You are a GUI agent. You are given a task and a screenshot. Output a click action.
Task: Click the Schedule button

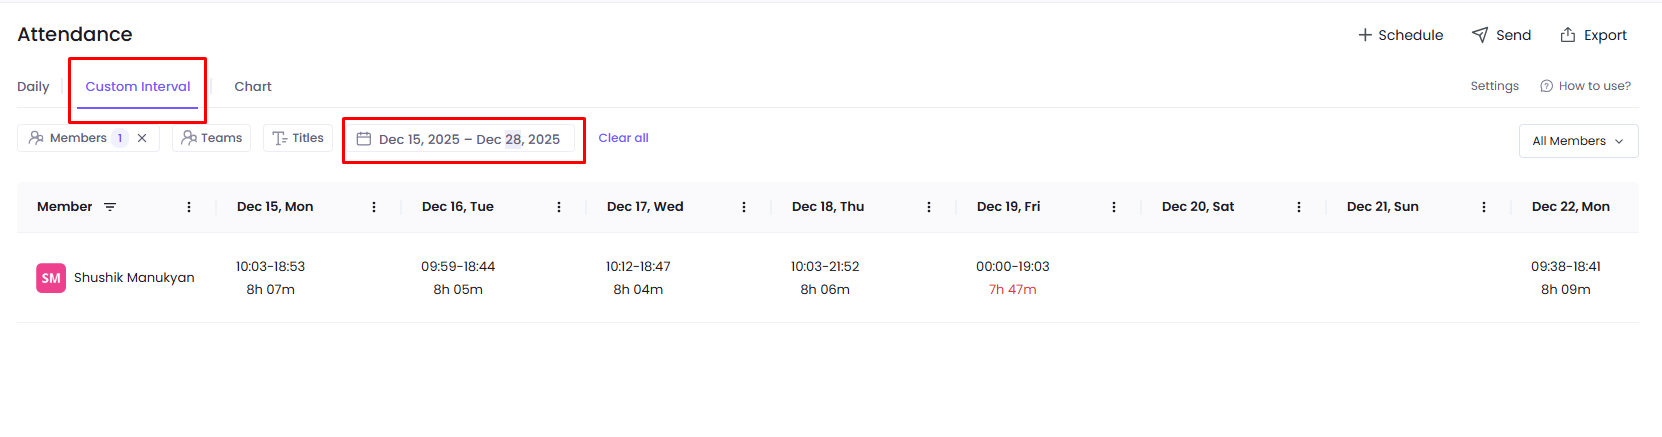1400,35
